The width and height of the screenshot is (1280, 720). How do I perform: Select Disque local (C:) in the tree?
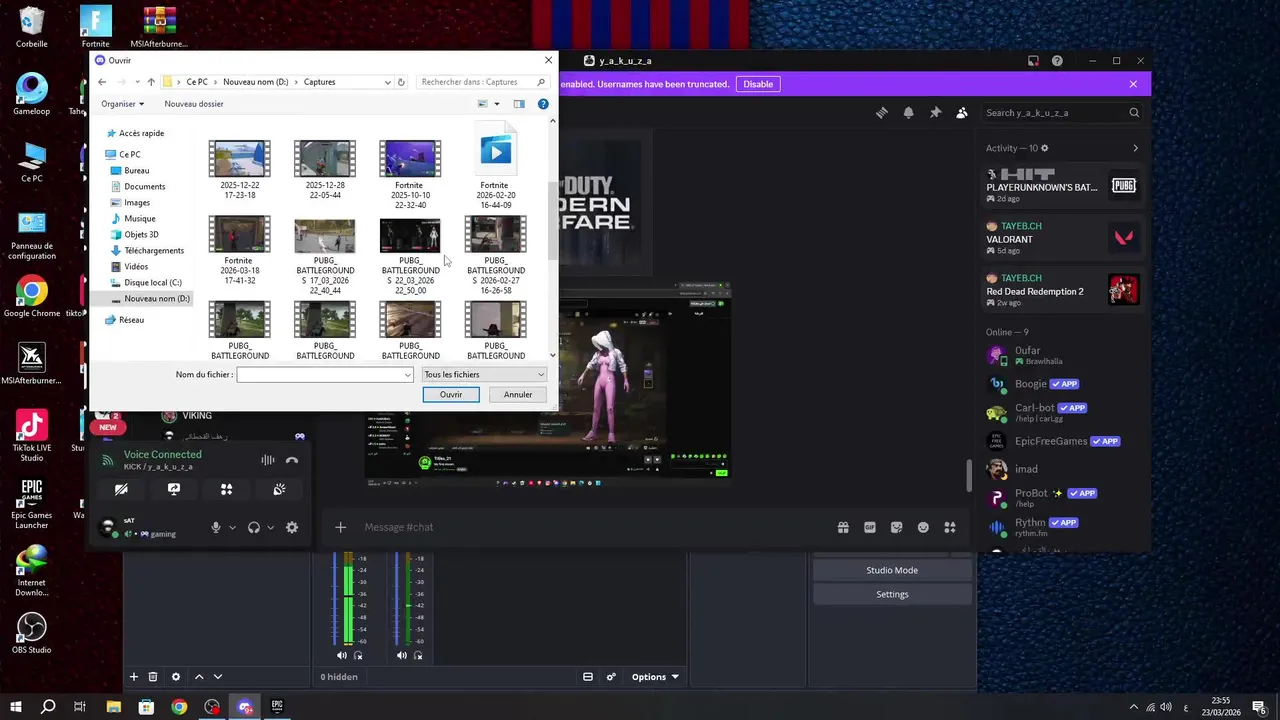[x=153, y=283]
